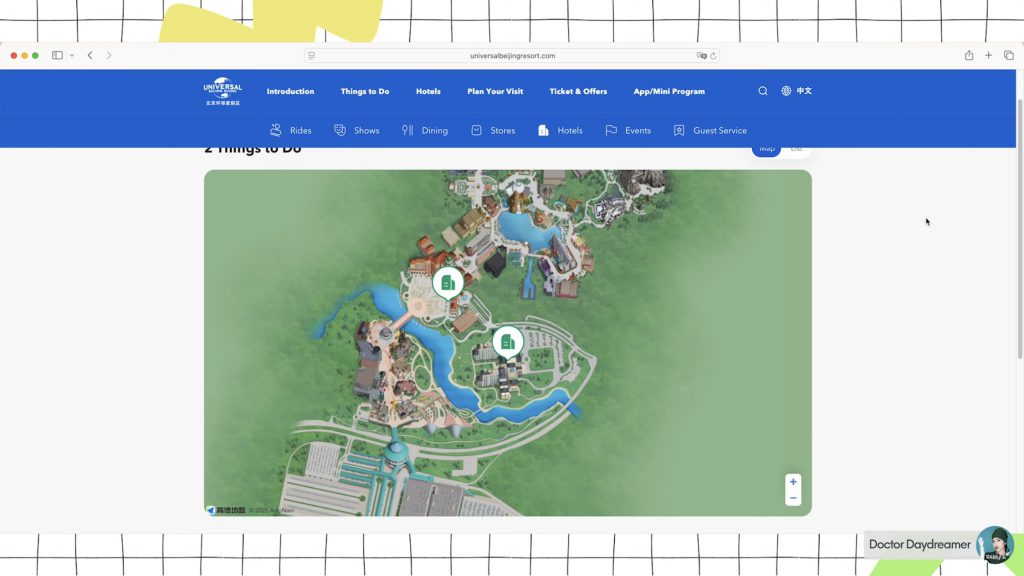Open the Plan Your Visit menu

[495, 91]
